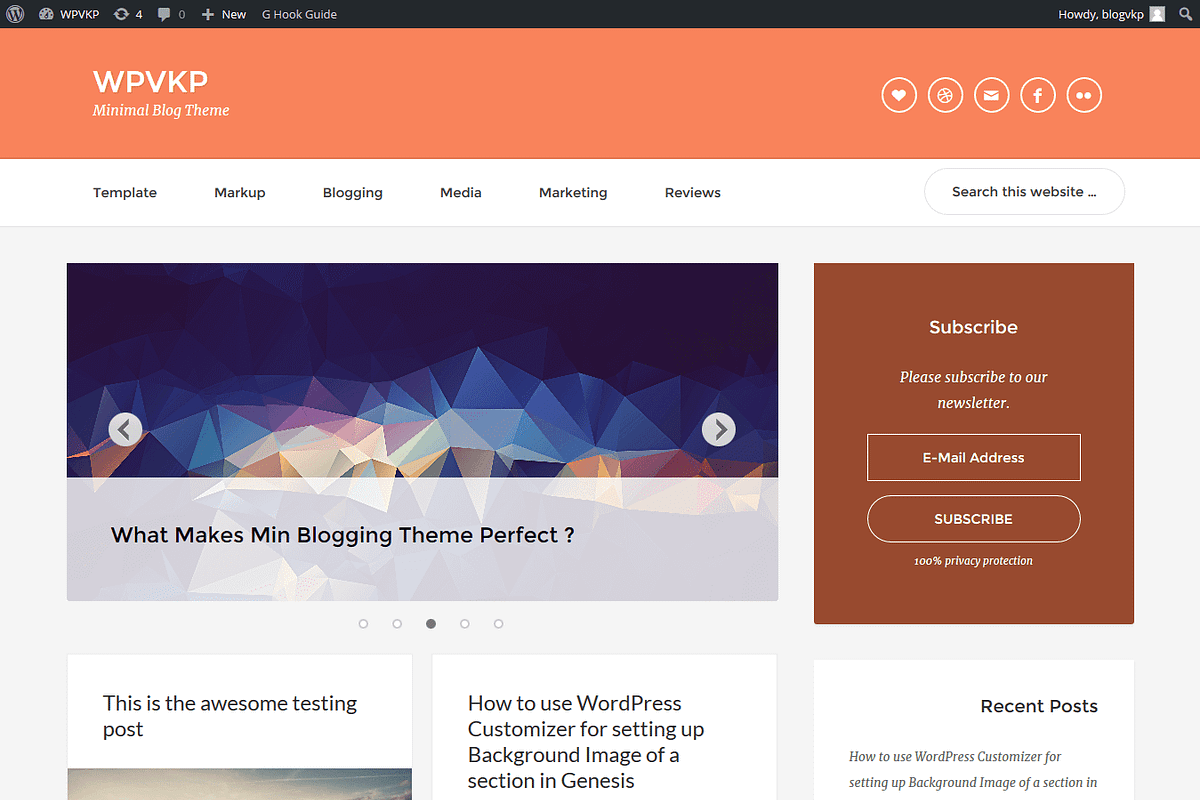
Task: Open the Flickr social icon
Action: pyautogui.click(x=1084, y=95)
